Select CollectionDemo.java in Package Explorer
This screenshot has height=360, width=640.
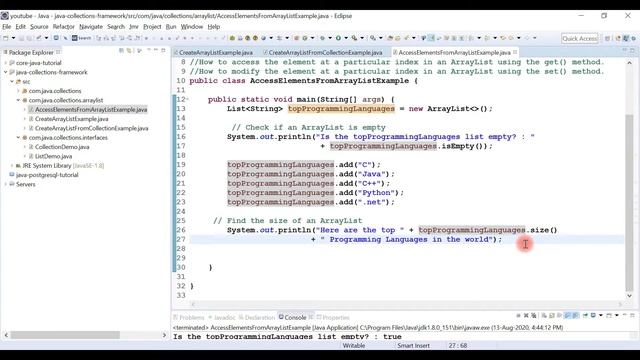pos(62,147)
